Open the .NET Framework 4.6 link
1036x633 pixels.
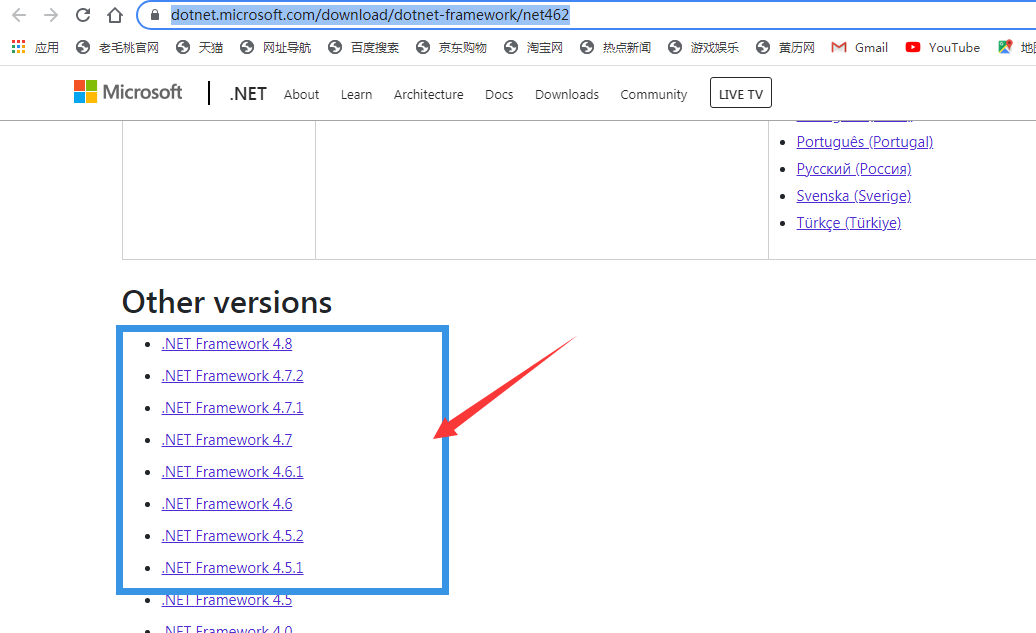(x=227, y=504)
